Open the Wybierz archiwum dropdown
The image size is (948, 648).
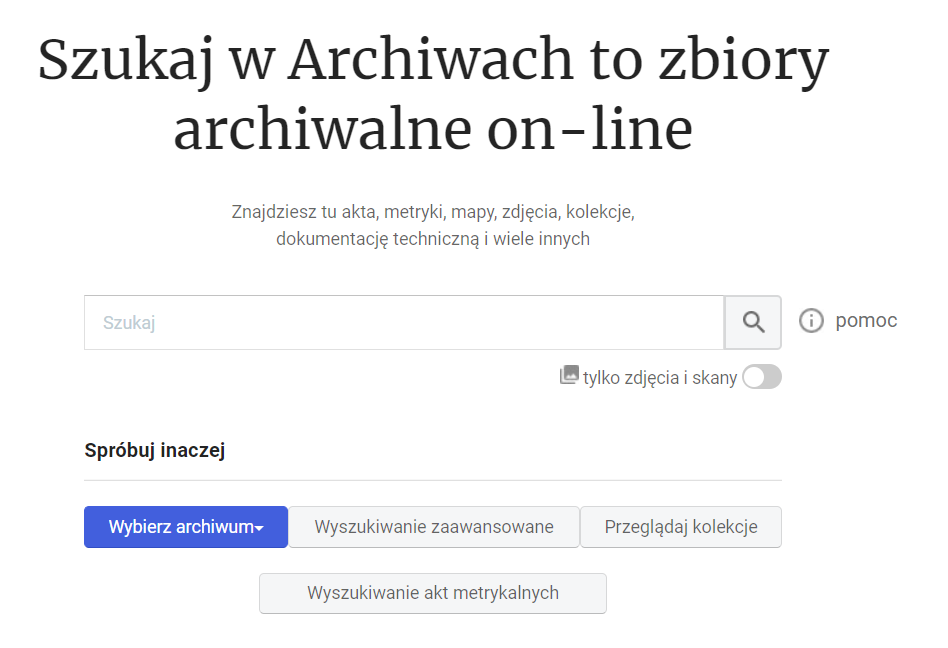(186, 527)
